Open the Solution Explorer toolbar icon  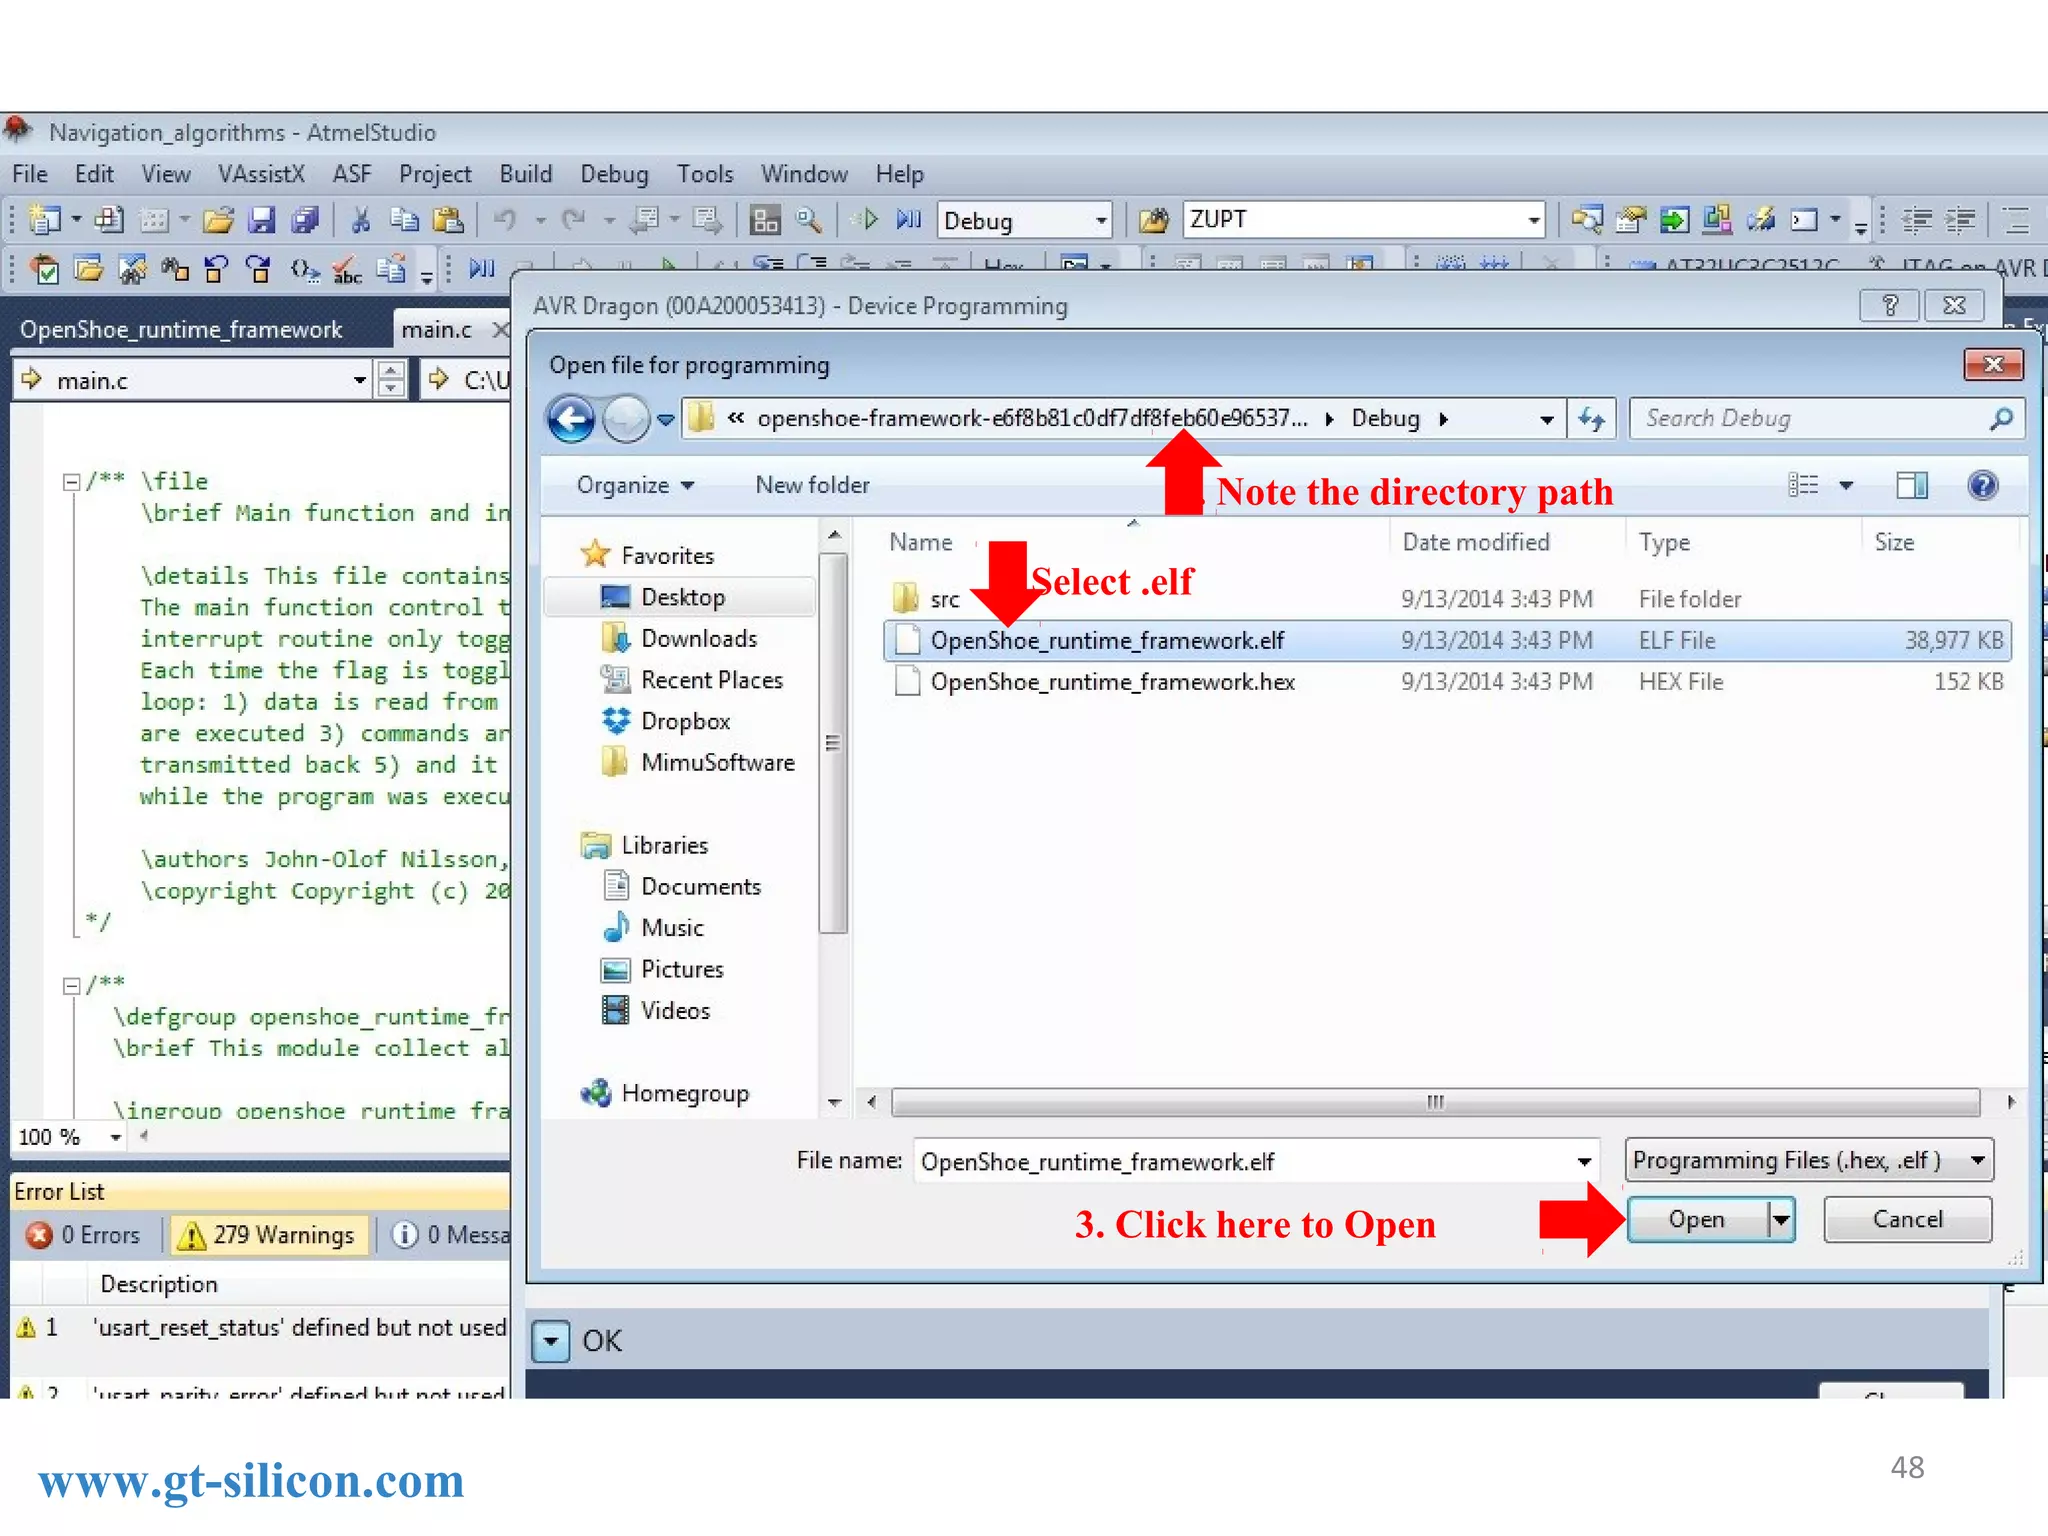tap(1587, 219)
